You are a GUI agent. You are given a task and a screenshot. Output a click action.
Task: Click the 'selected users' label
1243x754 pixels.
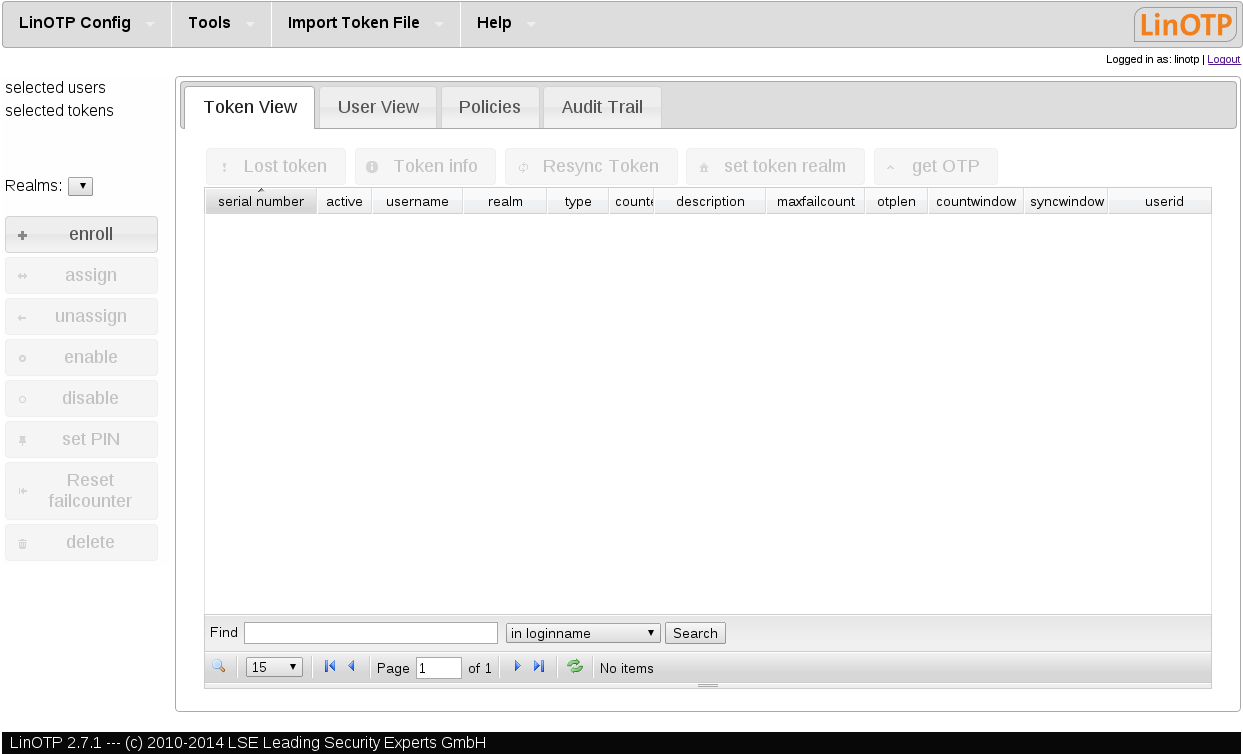[55, 88]
